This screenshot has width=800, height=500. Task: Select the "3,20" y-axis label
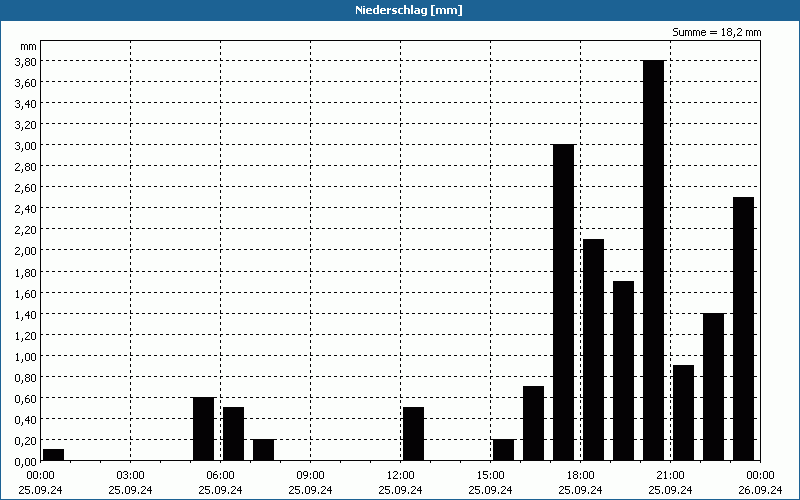[28, 124]
